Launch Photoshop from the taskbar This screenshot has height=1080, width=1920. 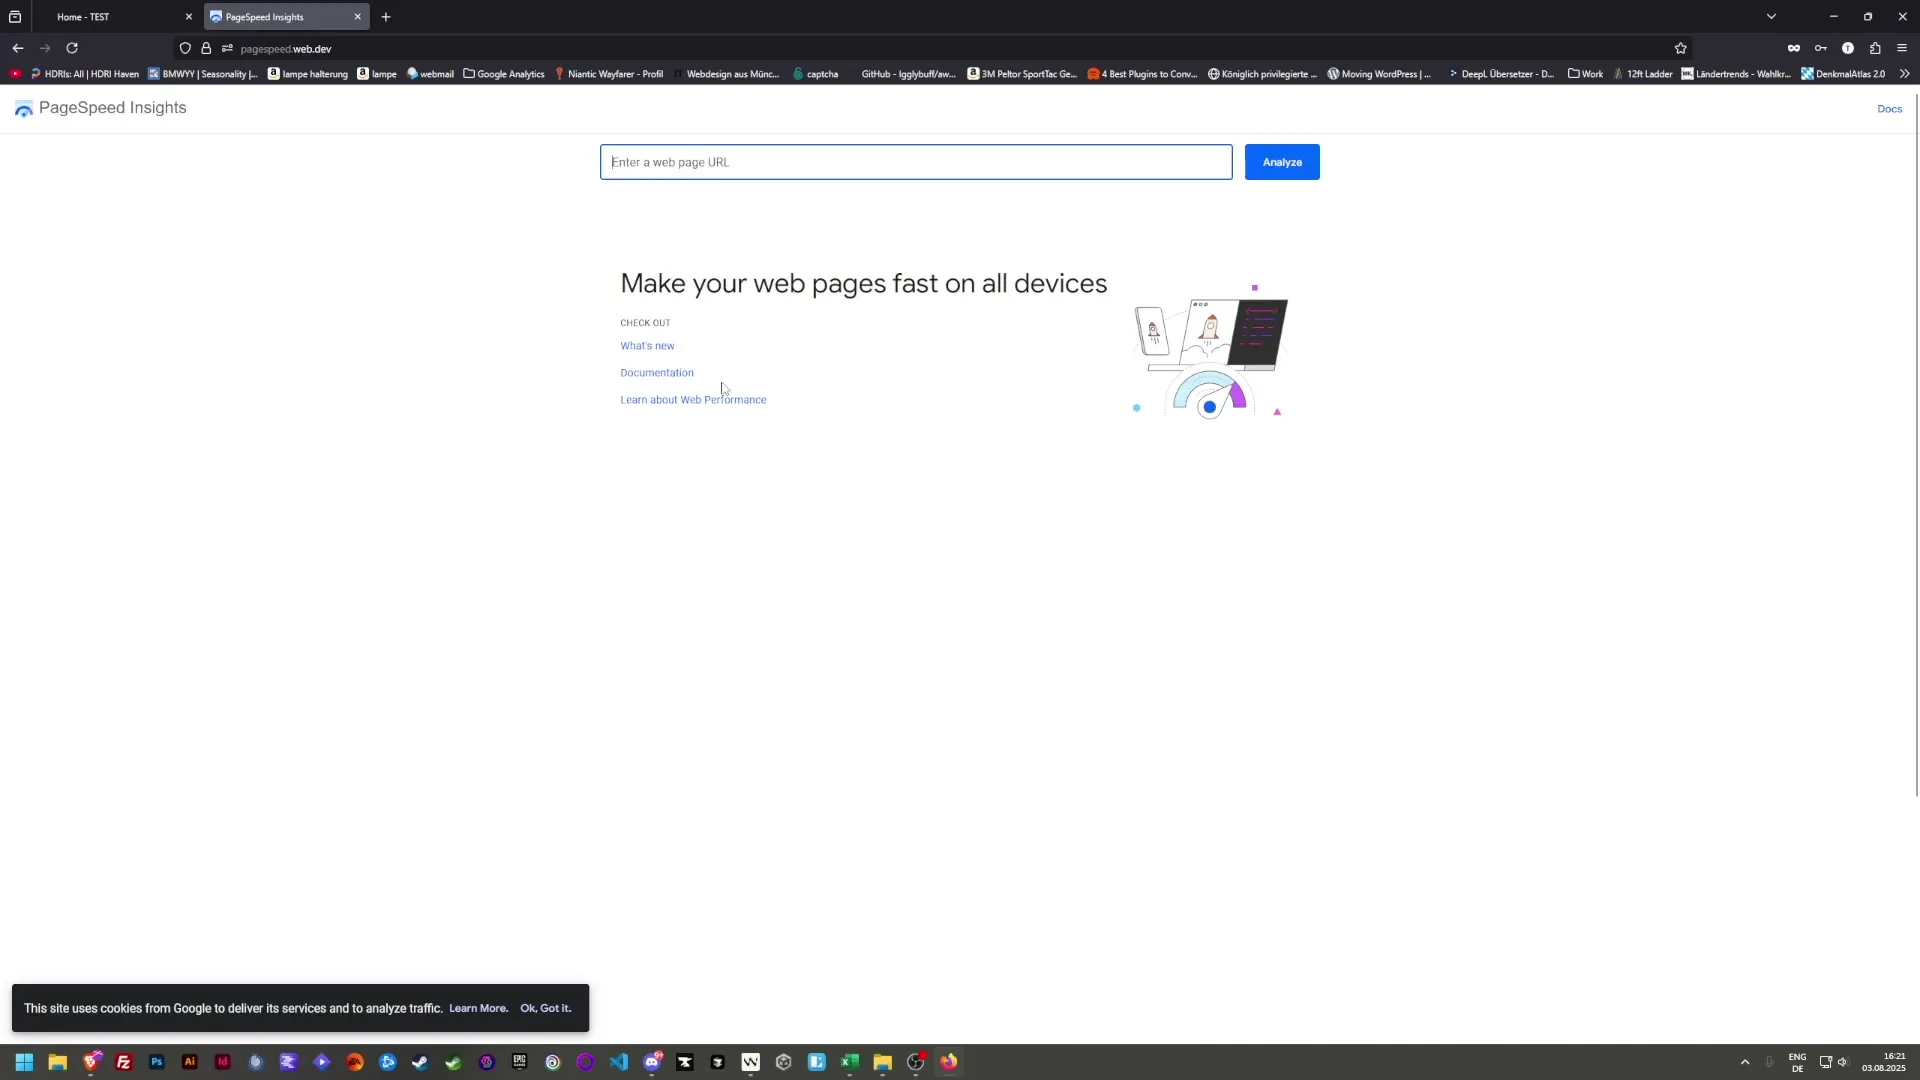(x=157, y=1062)
